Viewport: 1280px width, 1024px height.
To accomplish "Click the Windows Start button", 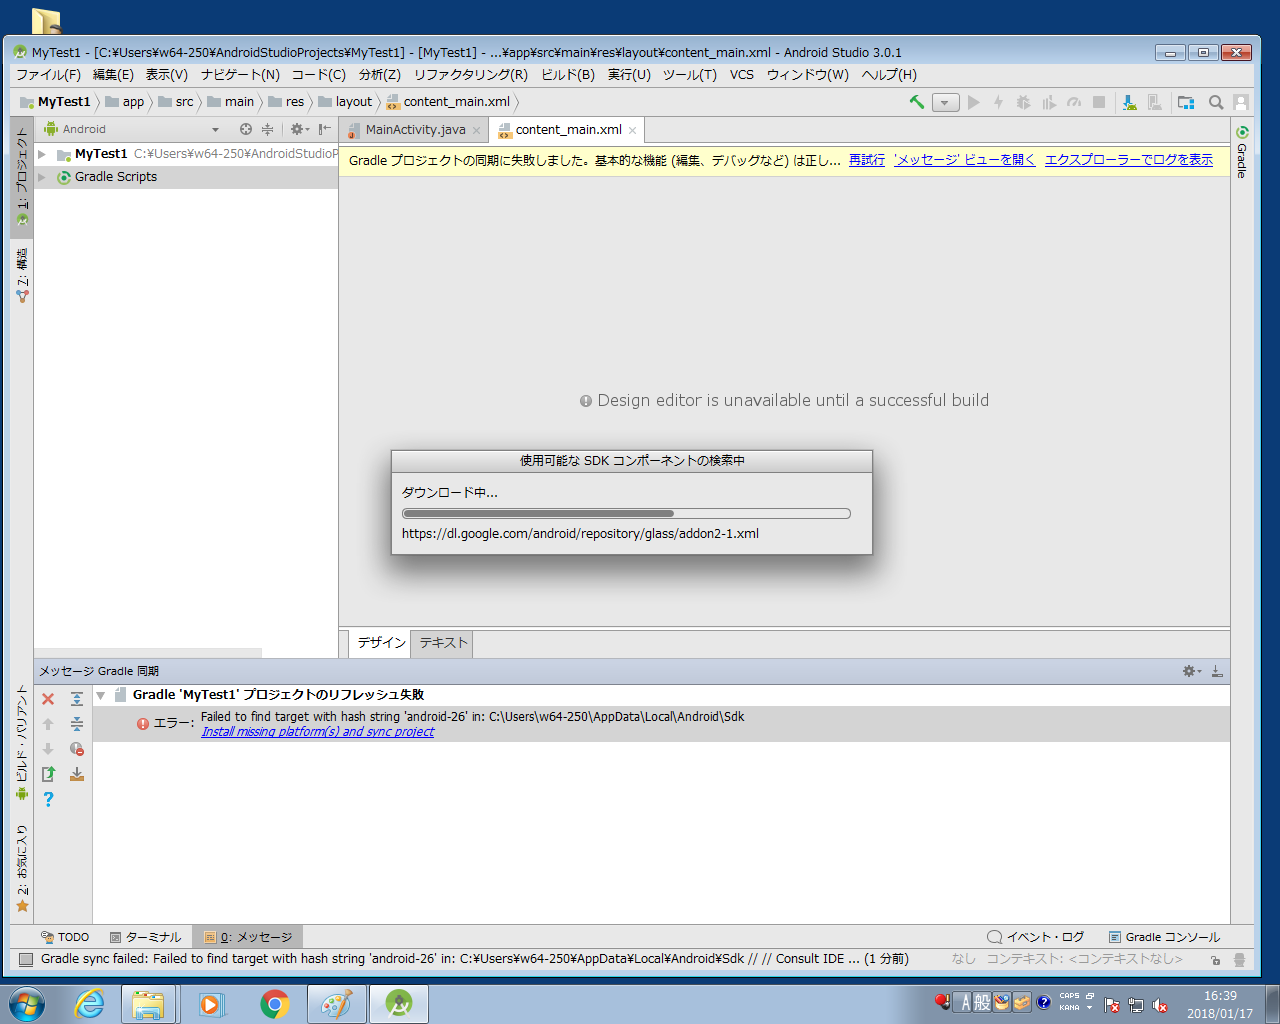I will (27, 1004).
